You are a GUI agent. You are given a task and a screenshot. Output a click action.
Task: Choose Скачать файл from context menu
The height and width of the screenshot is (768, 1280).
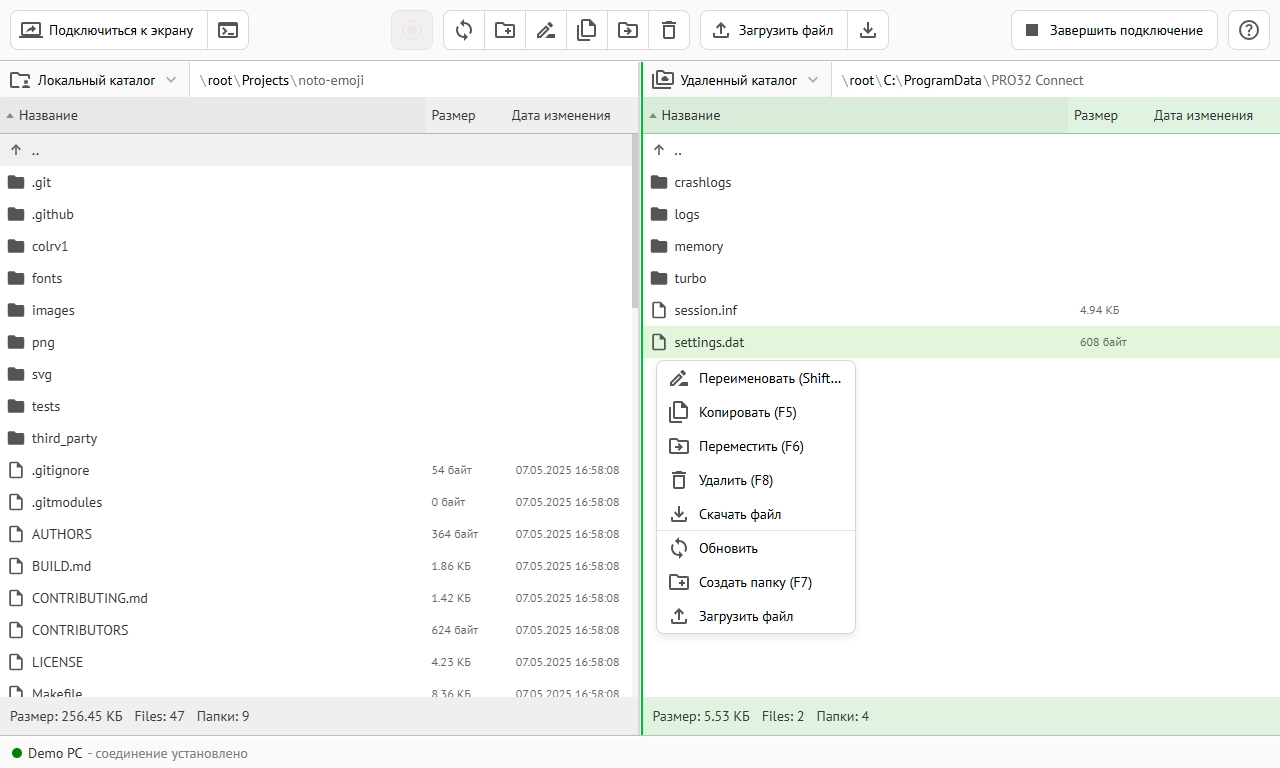coord(756,514)
